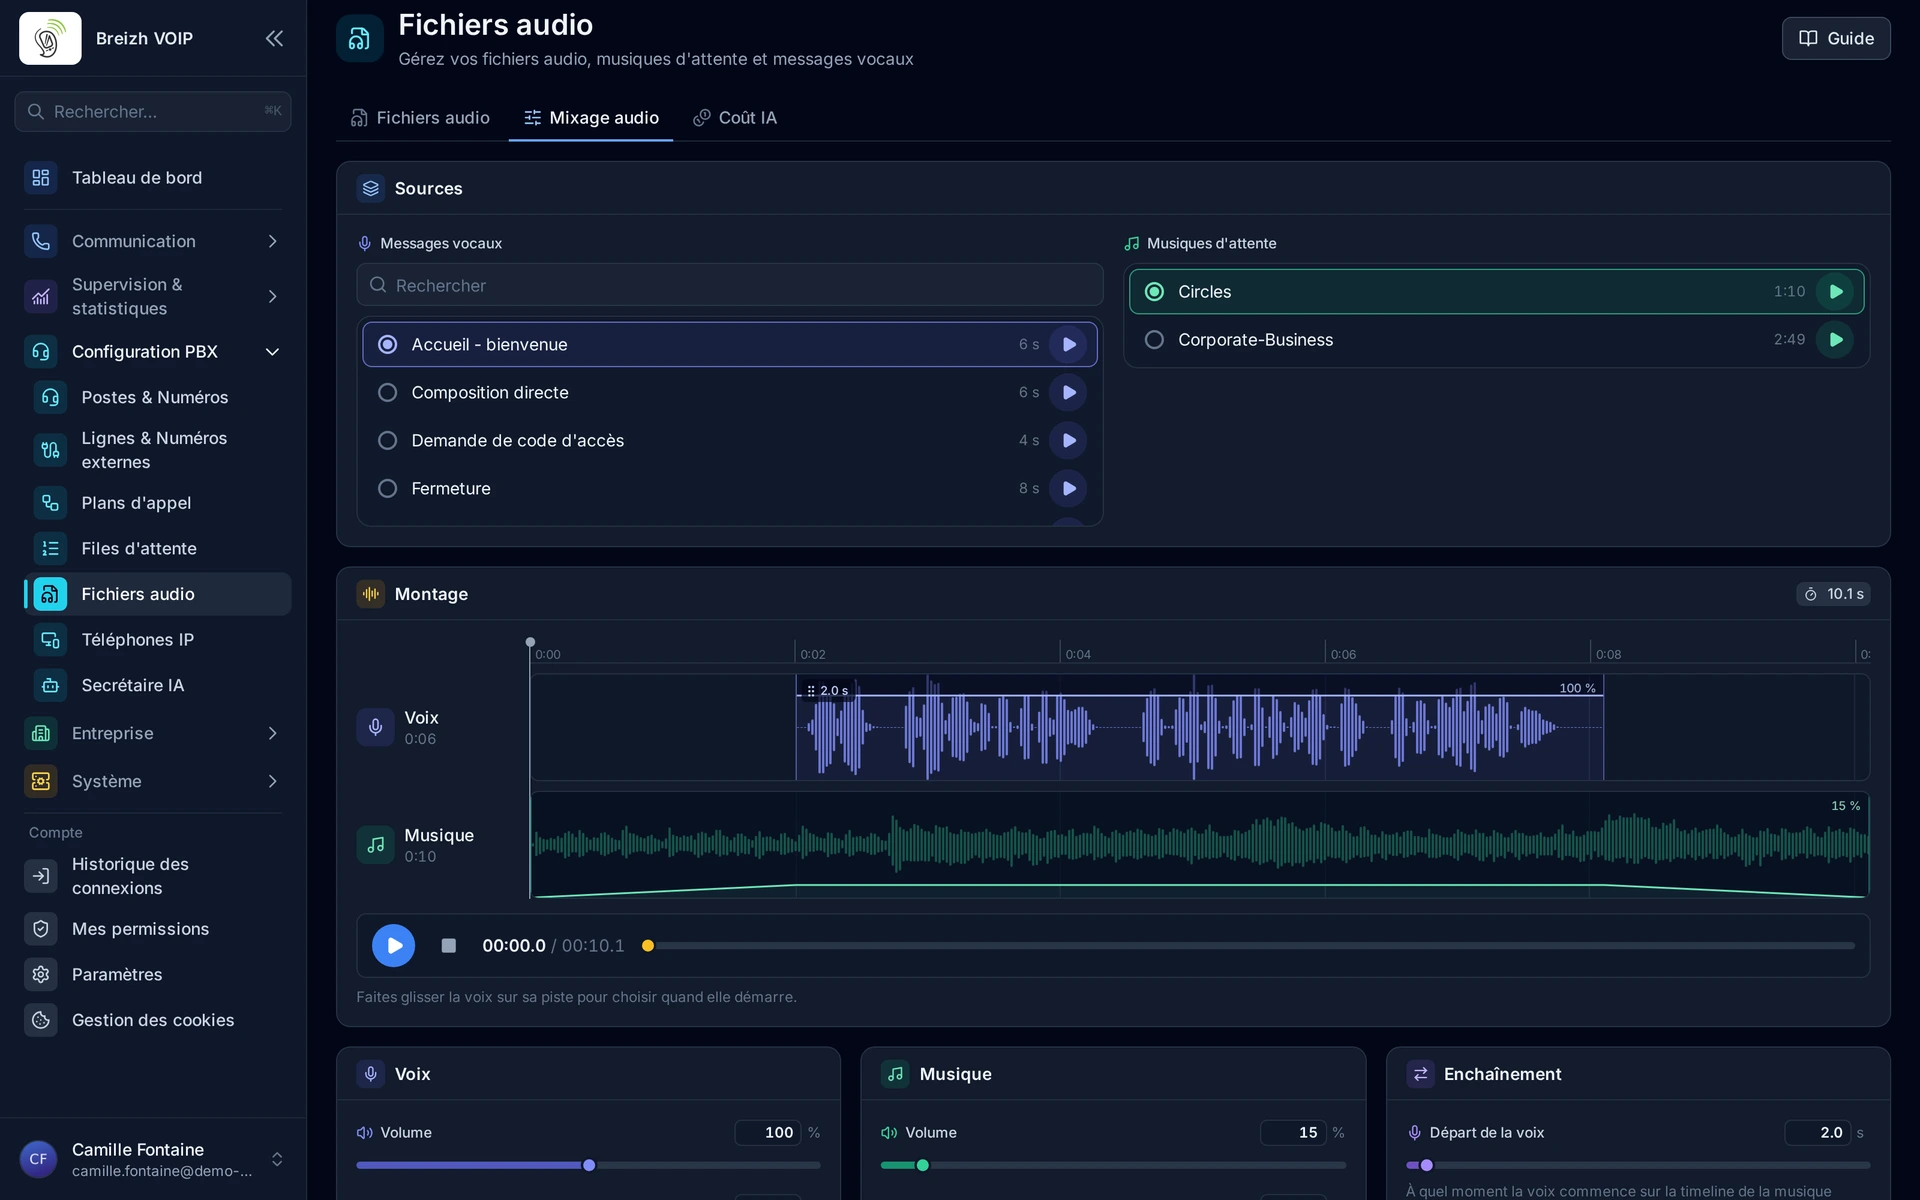Select Composition directe radio button
1920x1200 pixels.
point(387,392)
